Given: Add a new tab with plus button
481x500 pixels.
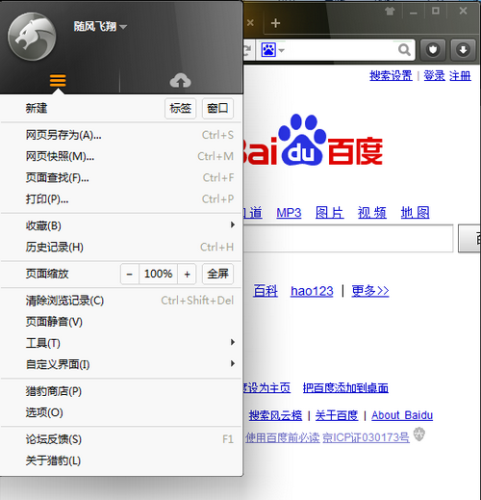Looking at the screenshot, I should [275, 23].
